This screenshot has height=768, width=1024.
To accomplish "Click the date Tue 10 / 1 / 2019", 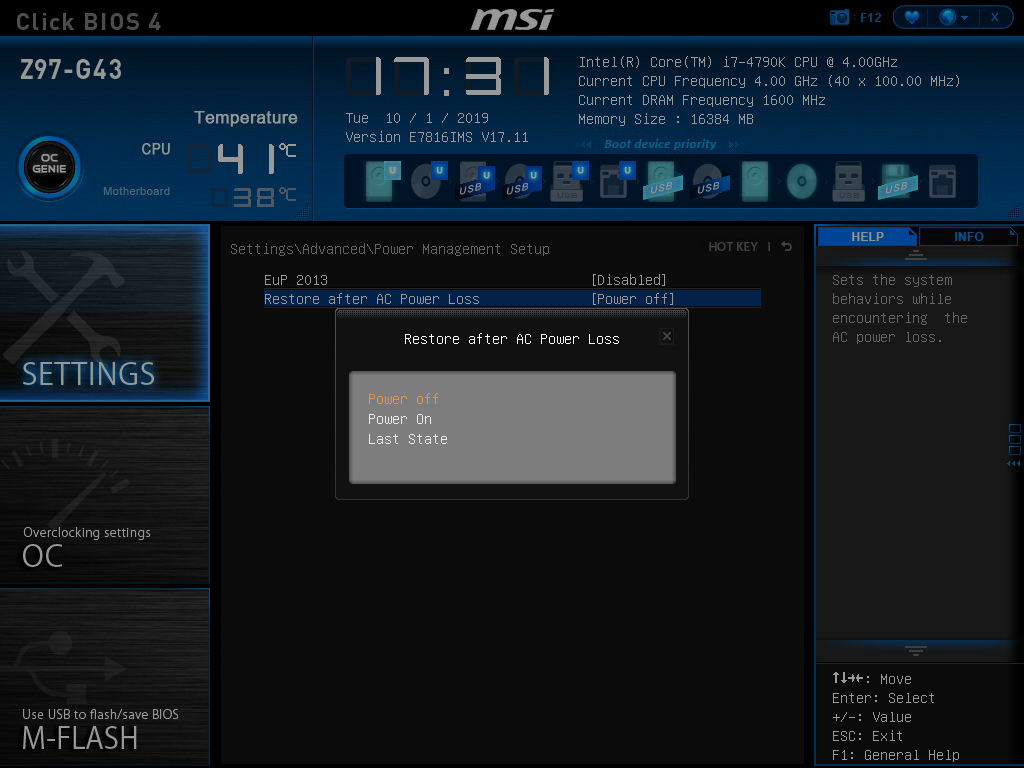I will click(x=417, y=118).
